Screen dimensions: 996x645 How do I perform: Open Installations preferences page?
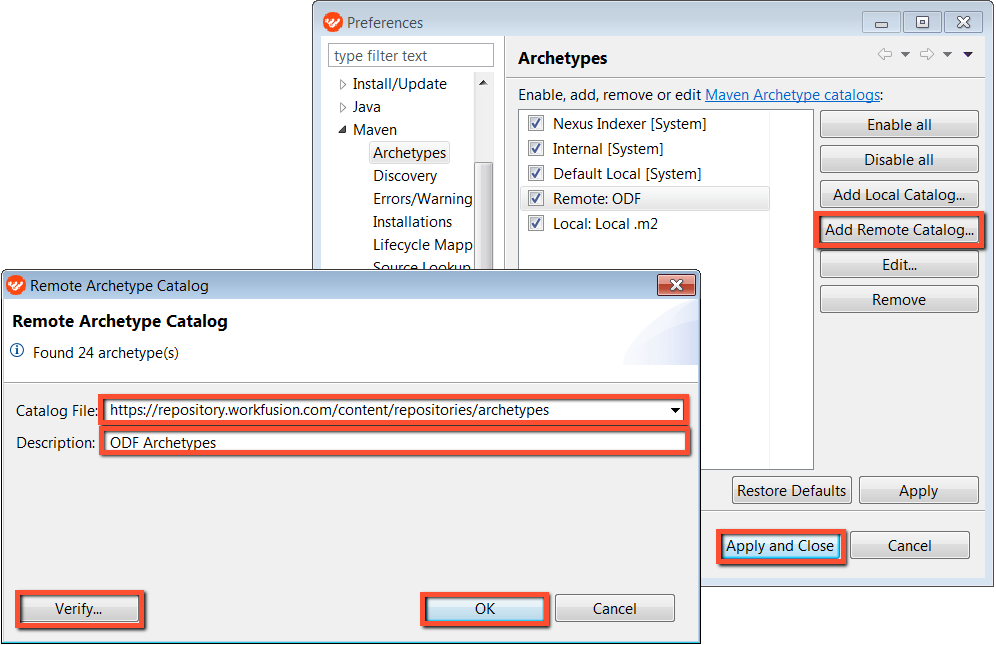(412, 222)
